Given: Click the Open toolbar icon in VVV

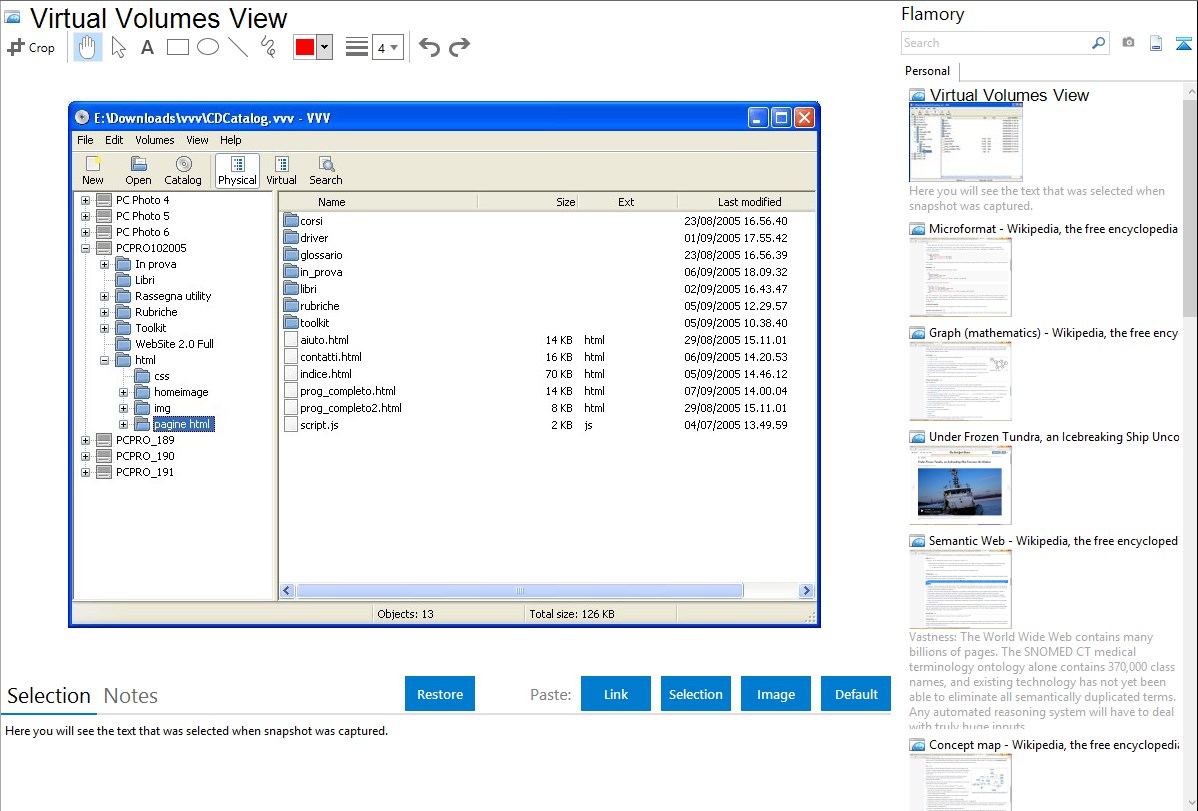Looking at the screenshot, I should pos(138,170).
